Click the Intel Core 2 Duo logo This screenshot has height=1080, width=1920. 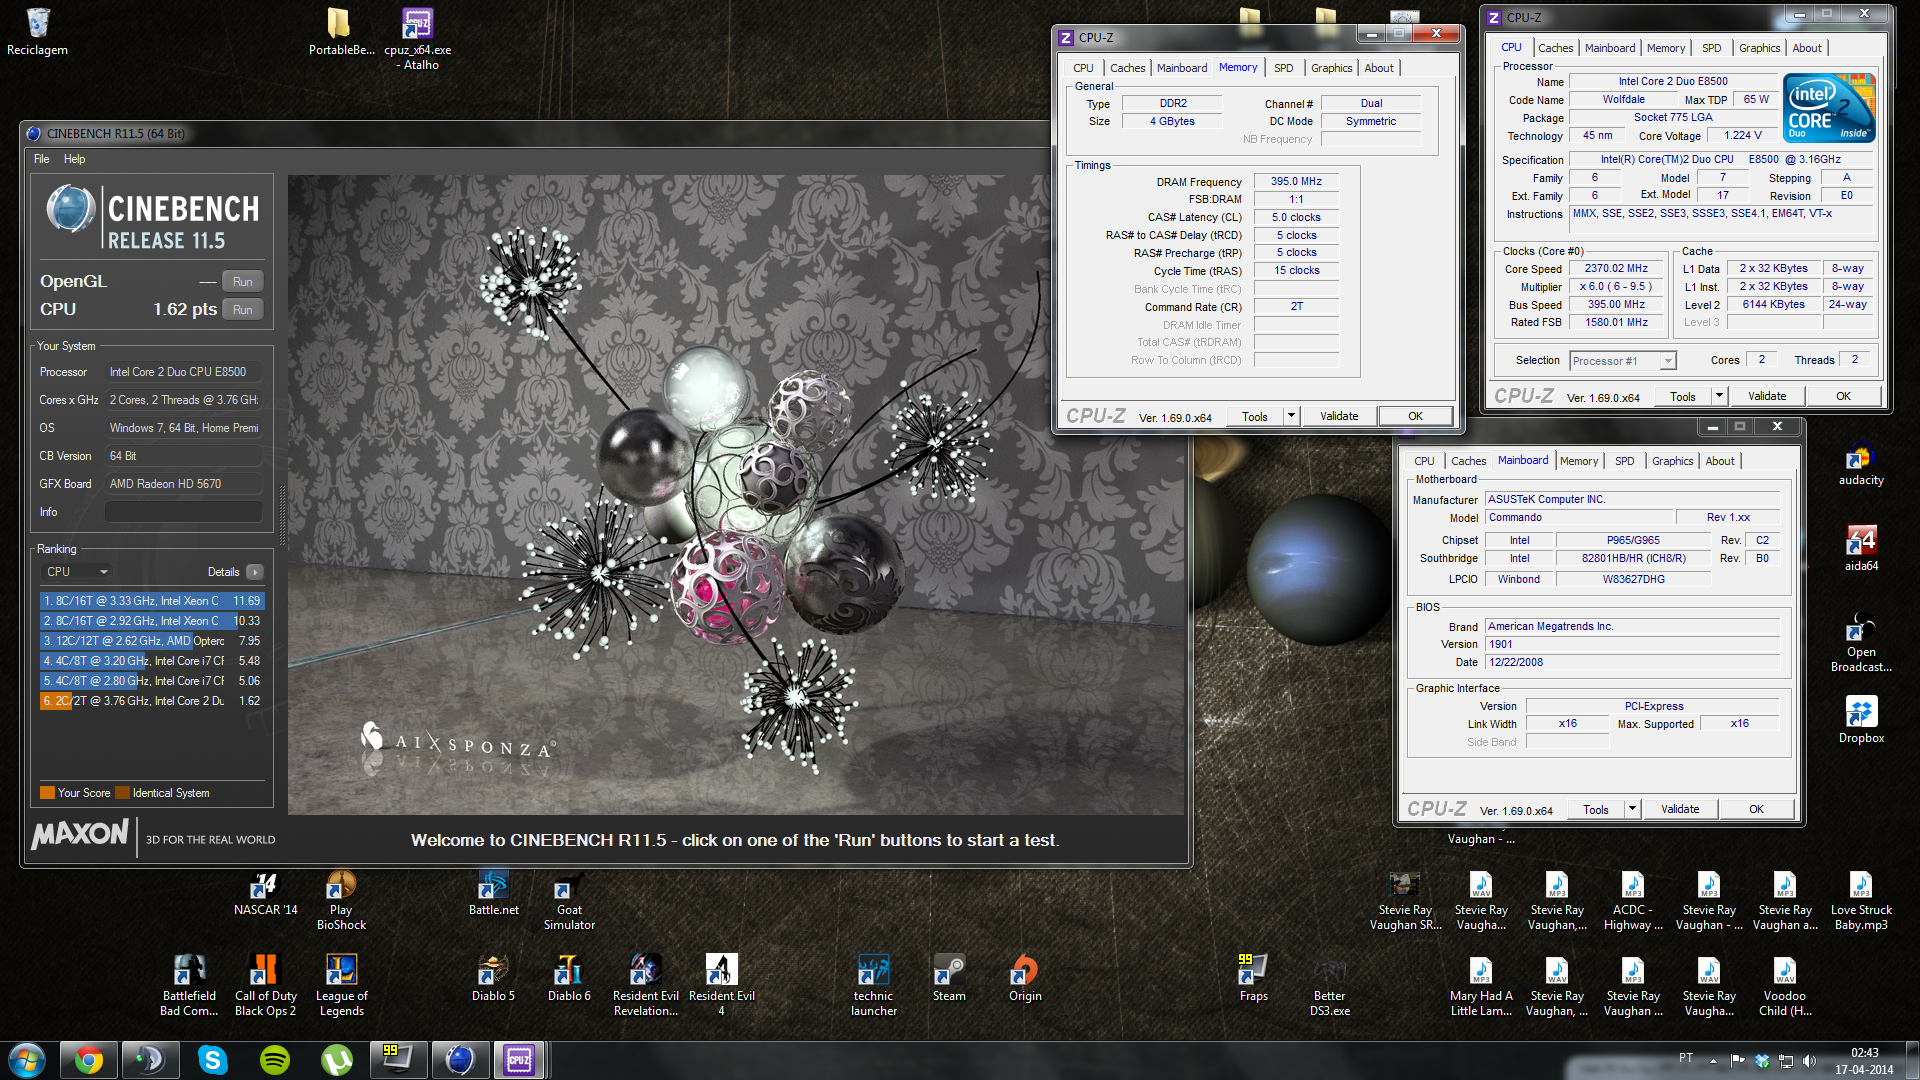click(x=1829, y=108)
